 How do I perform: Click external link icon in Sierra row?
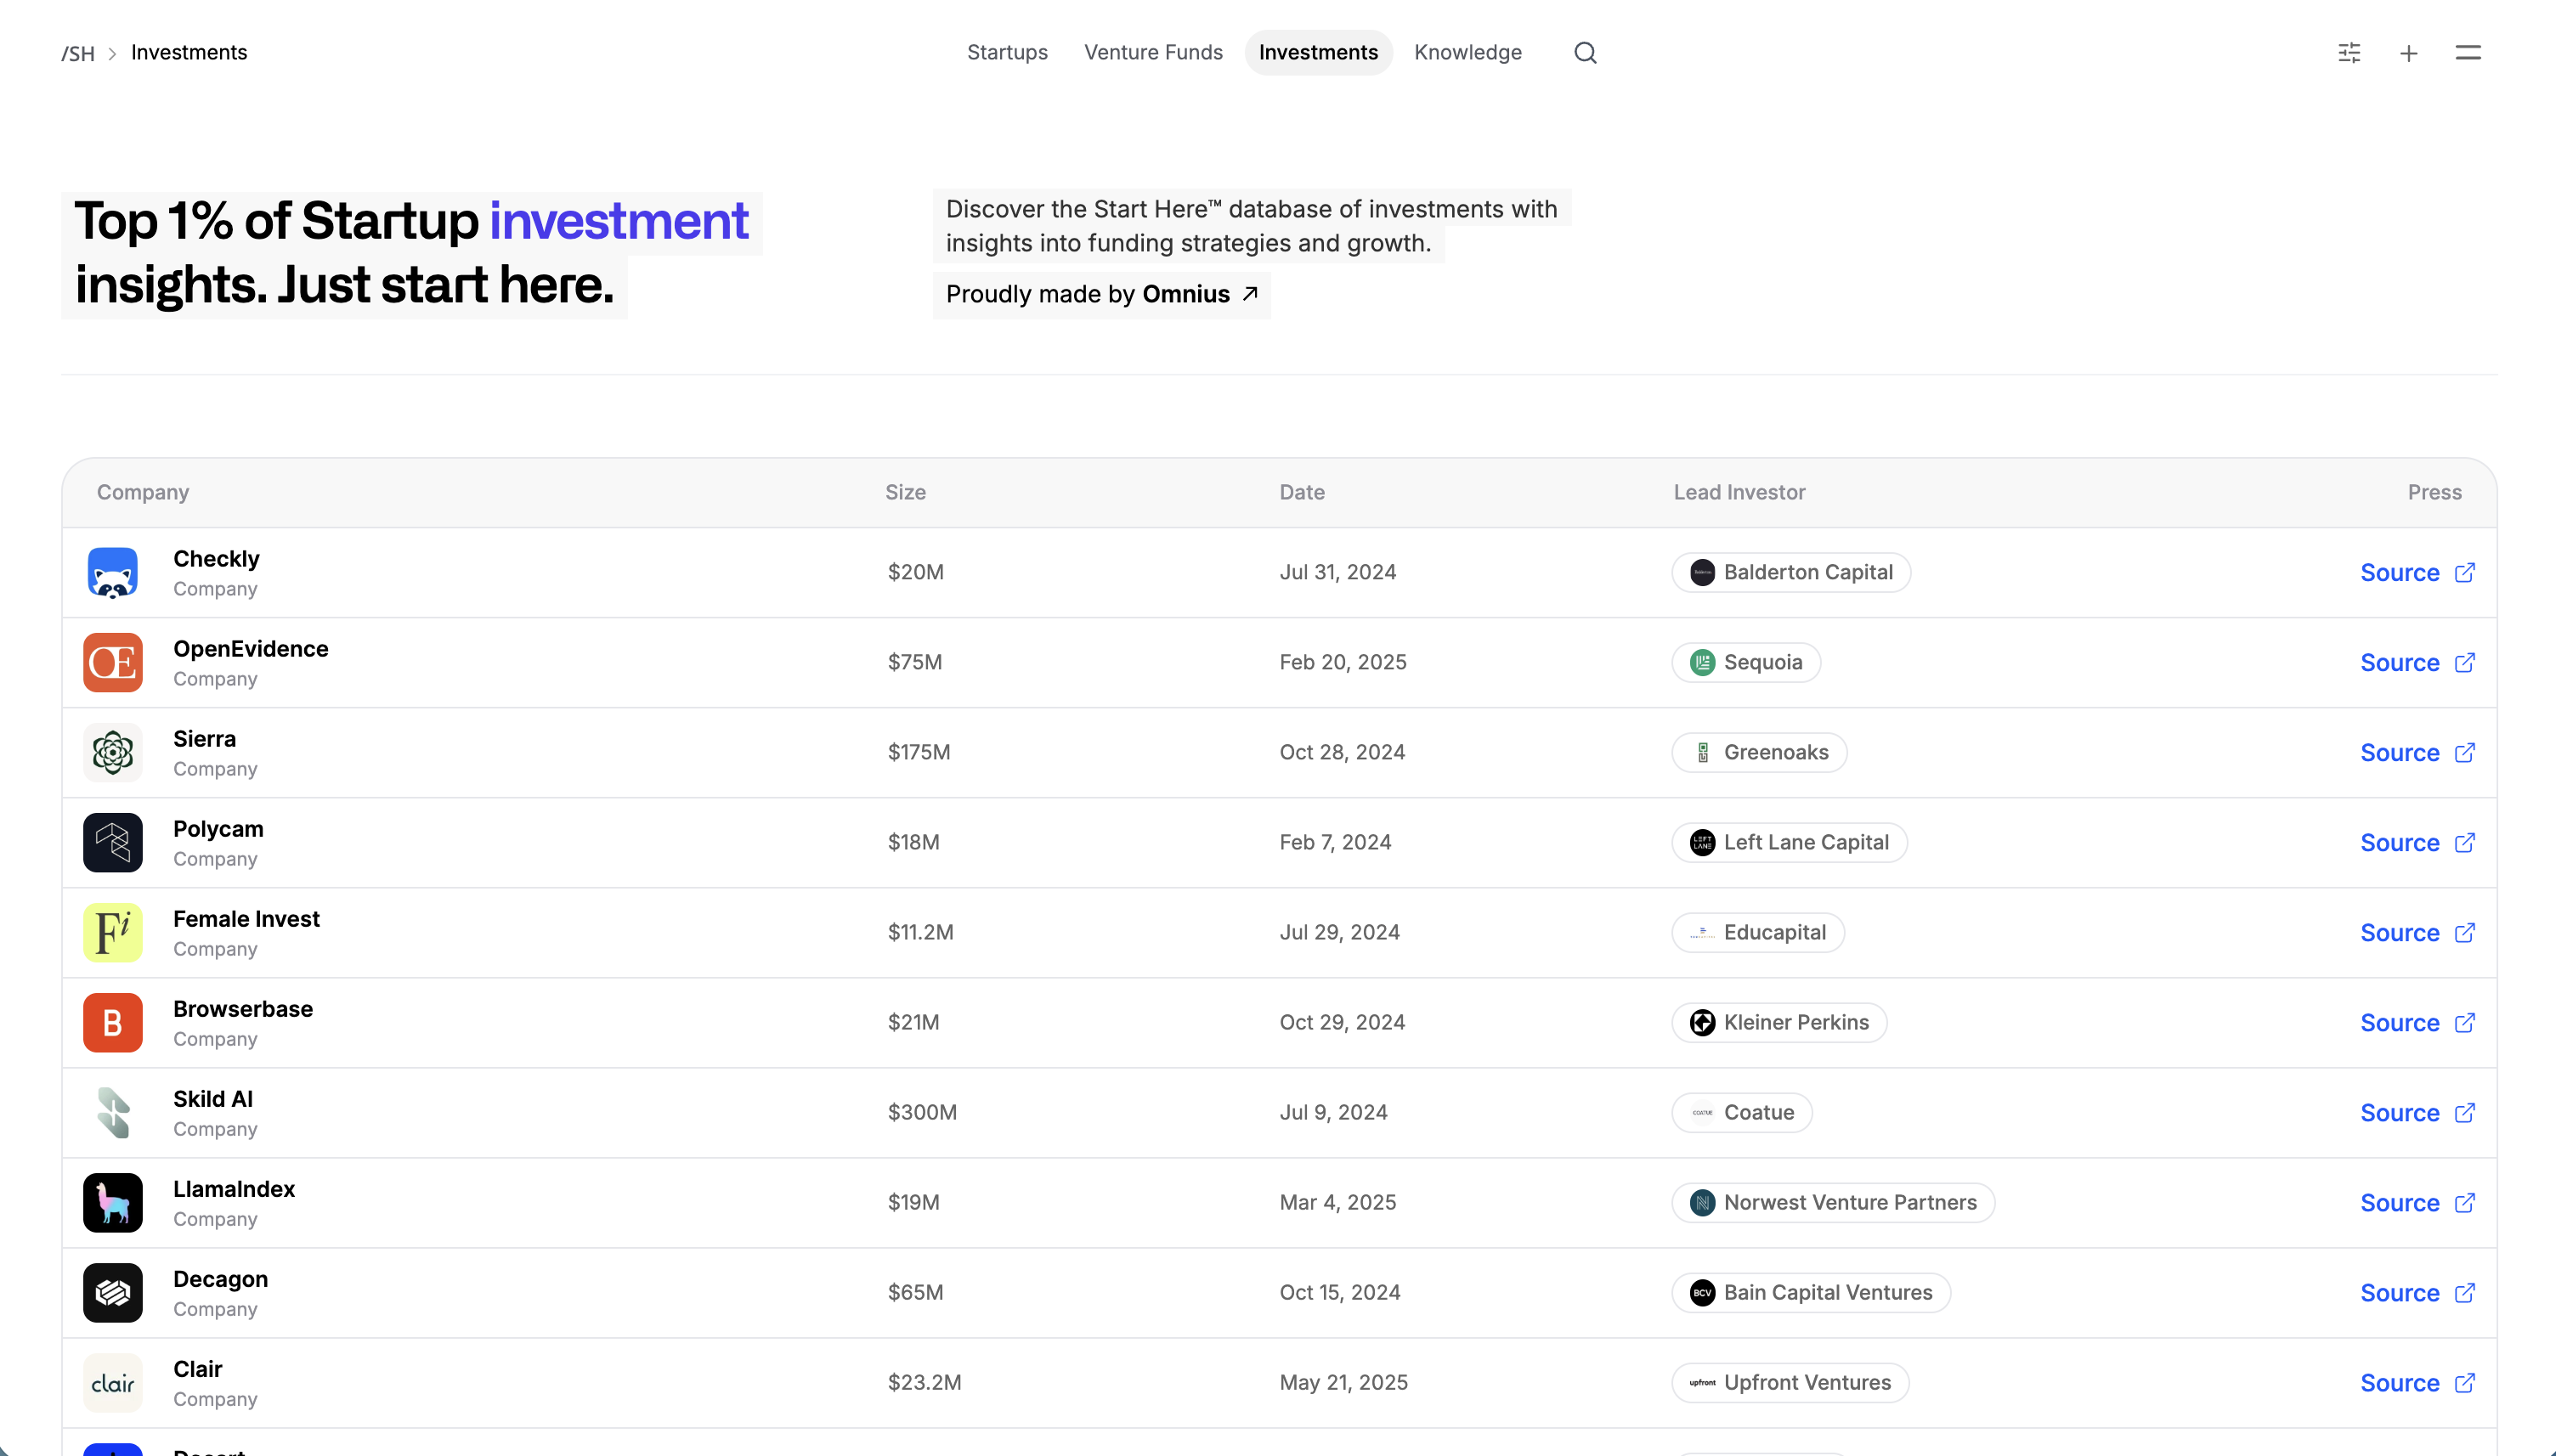[x=2465, y=753]
